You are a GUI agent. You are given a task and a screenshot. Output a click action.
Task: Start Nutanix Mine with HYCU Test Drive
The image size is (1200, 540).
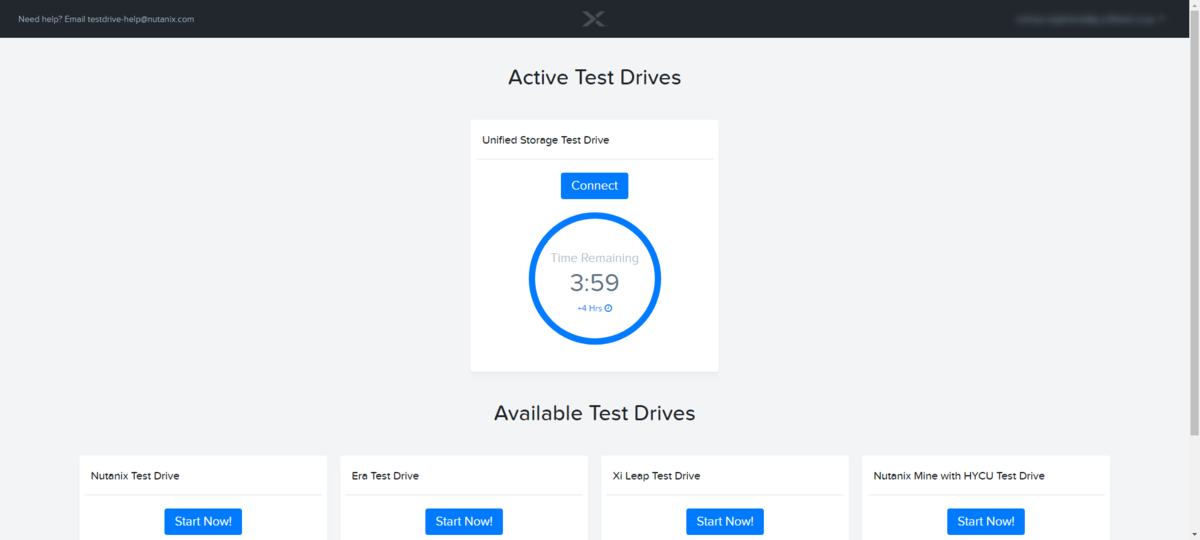point(986,521)
